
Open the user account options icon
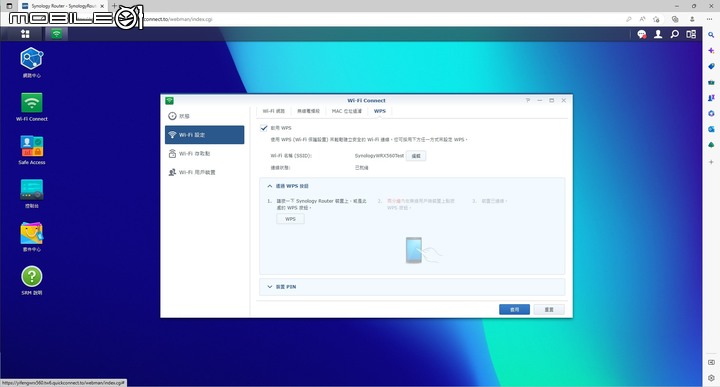[x=658, y=34]
